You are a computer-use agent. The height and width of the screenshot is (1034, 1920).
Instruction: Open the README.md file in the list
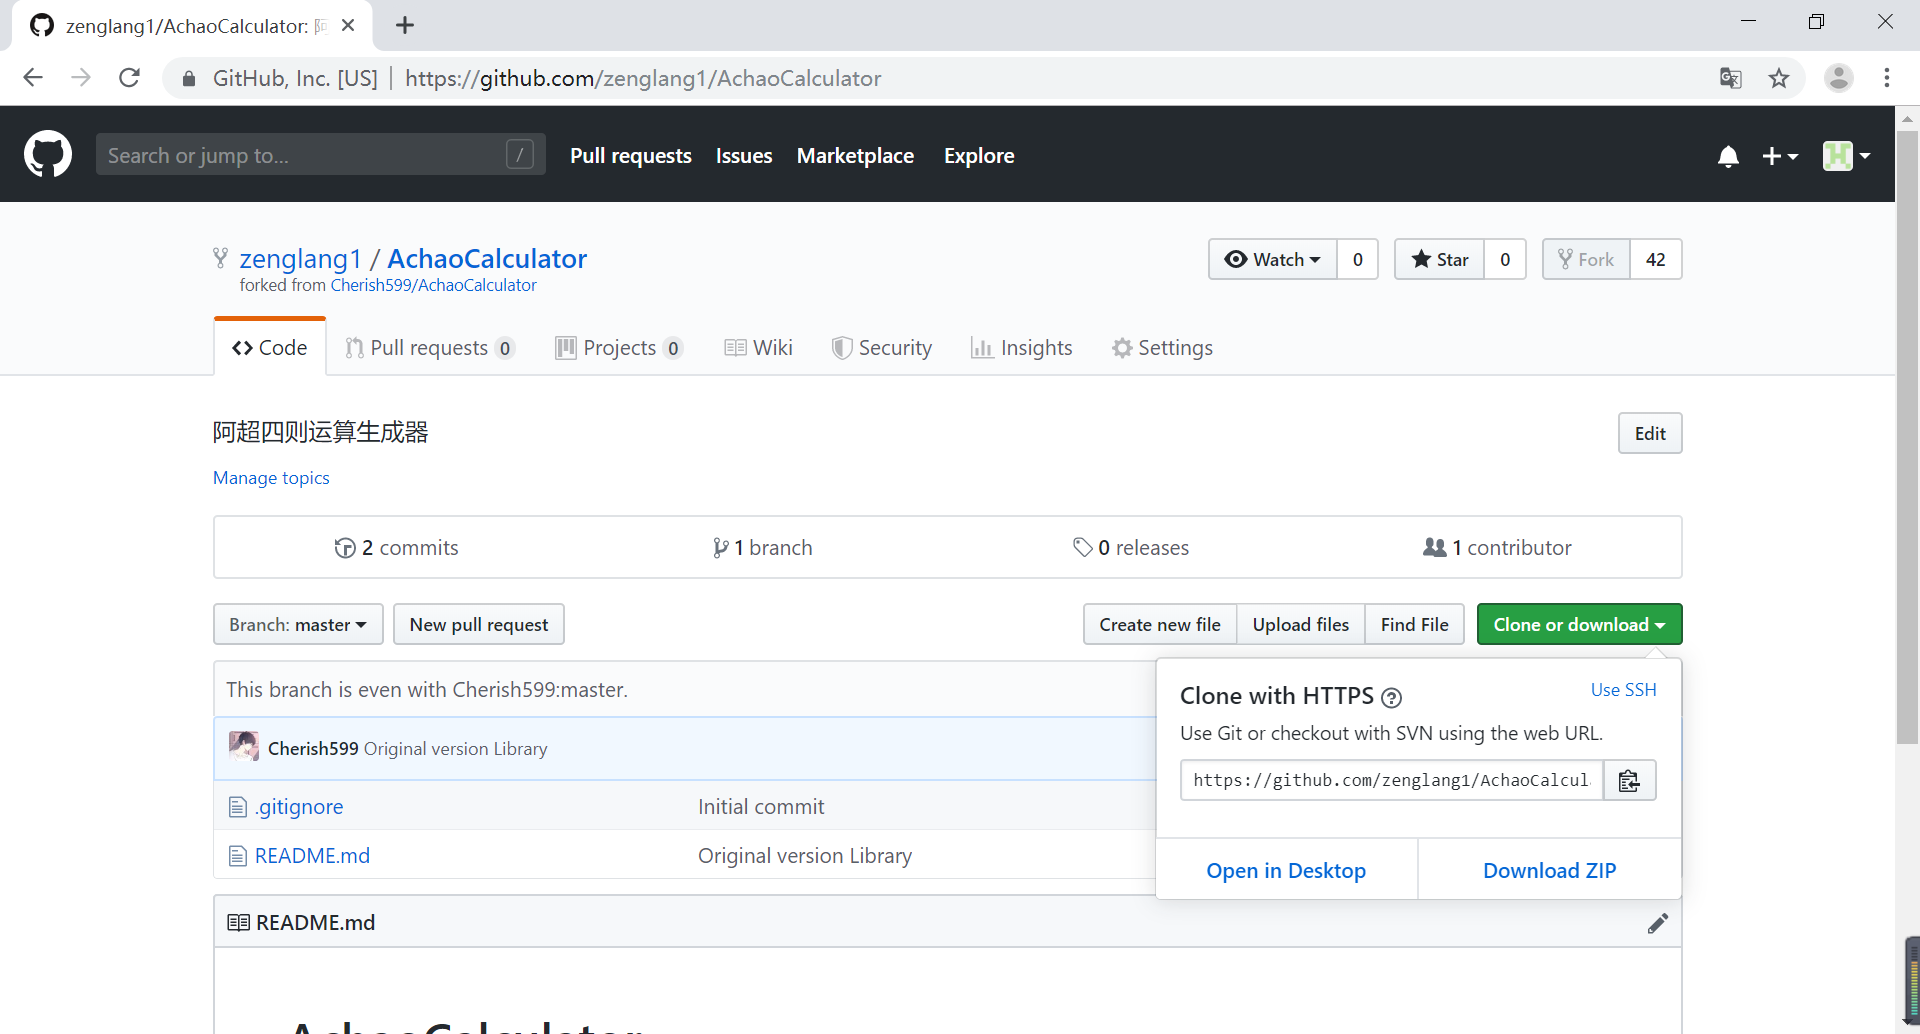pyautogui.click(x=312, y=856)
